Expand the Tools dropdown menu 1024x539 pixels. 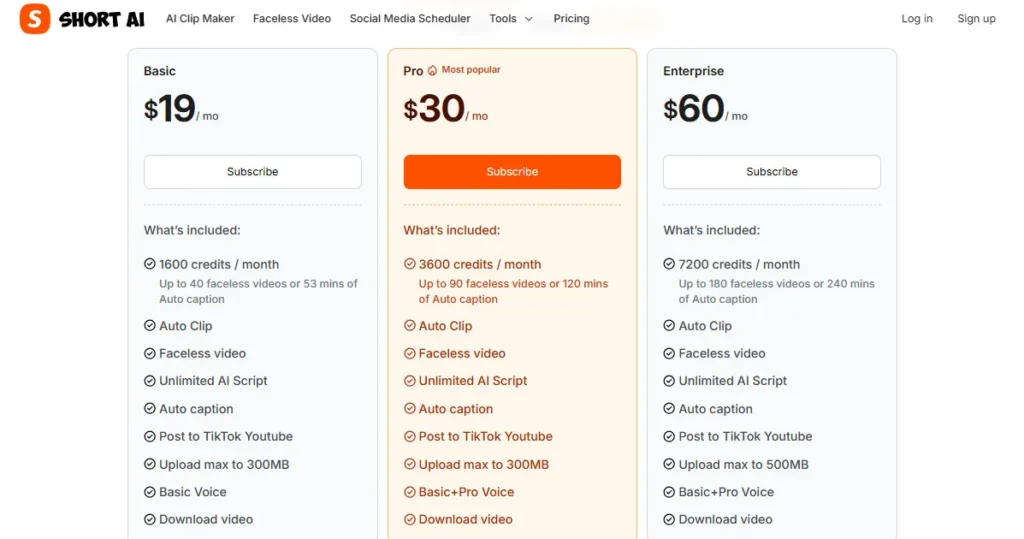511,19
